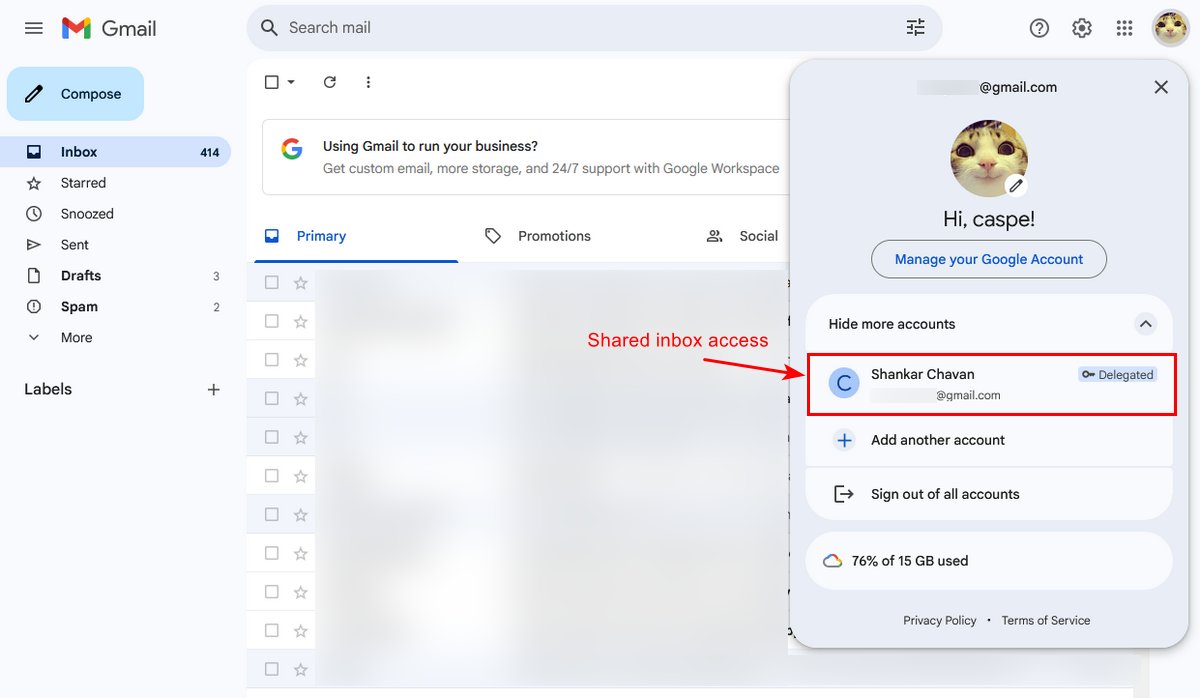Close the account panel
This screenshot has height=698, width=1200.
click(x=1161, y=87)
